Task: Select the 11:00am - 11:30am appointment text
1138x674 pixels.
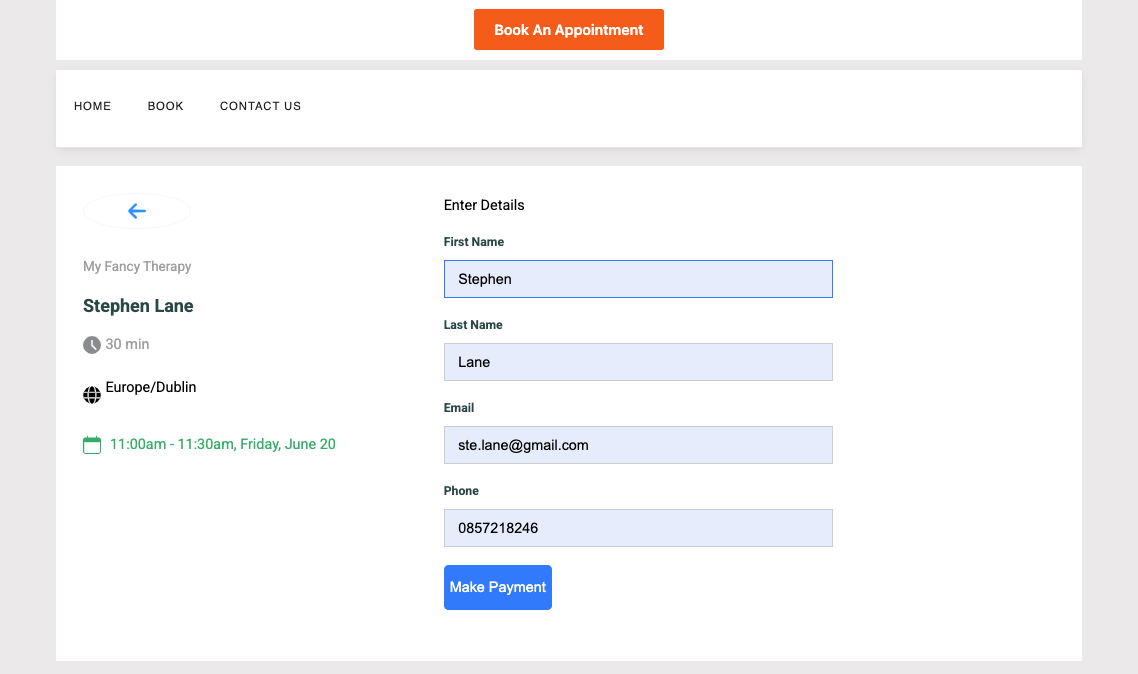Action: (222, 444)
